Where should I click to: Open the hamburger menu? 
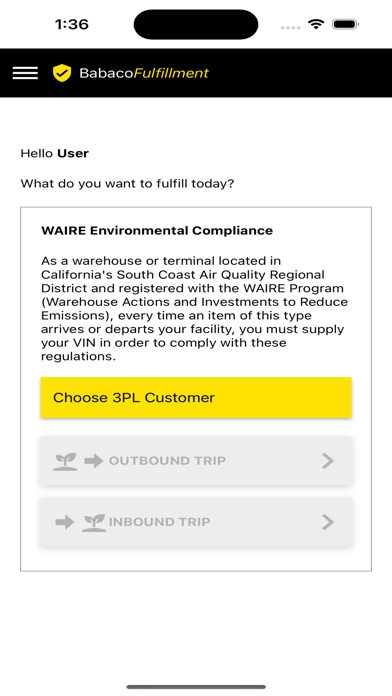click(25, 73)
